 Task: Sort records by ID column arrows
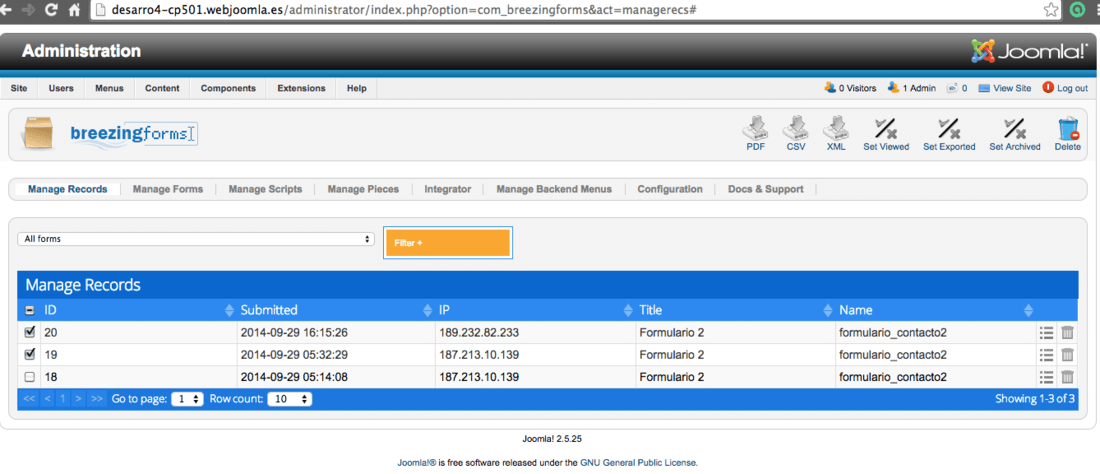click(229, 310)
